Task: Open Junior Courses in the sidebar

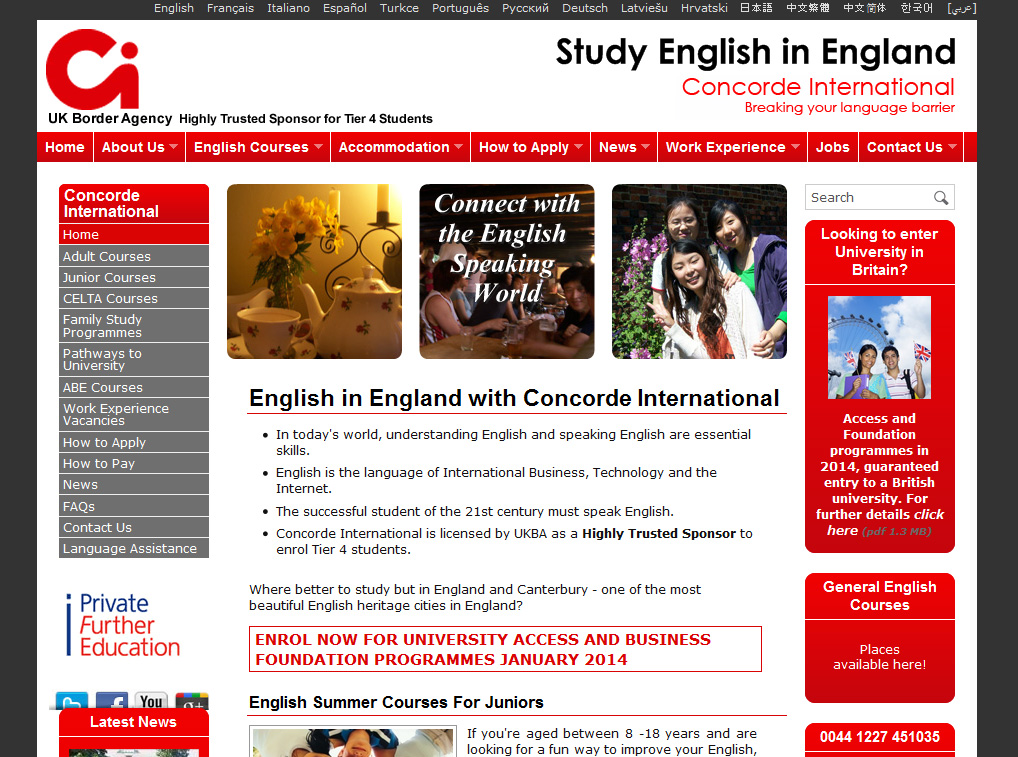Action: [134, 277]
